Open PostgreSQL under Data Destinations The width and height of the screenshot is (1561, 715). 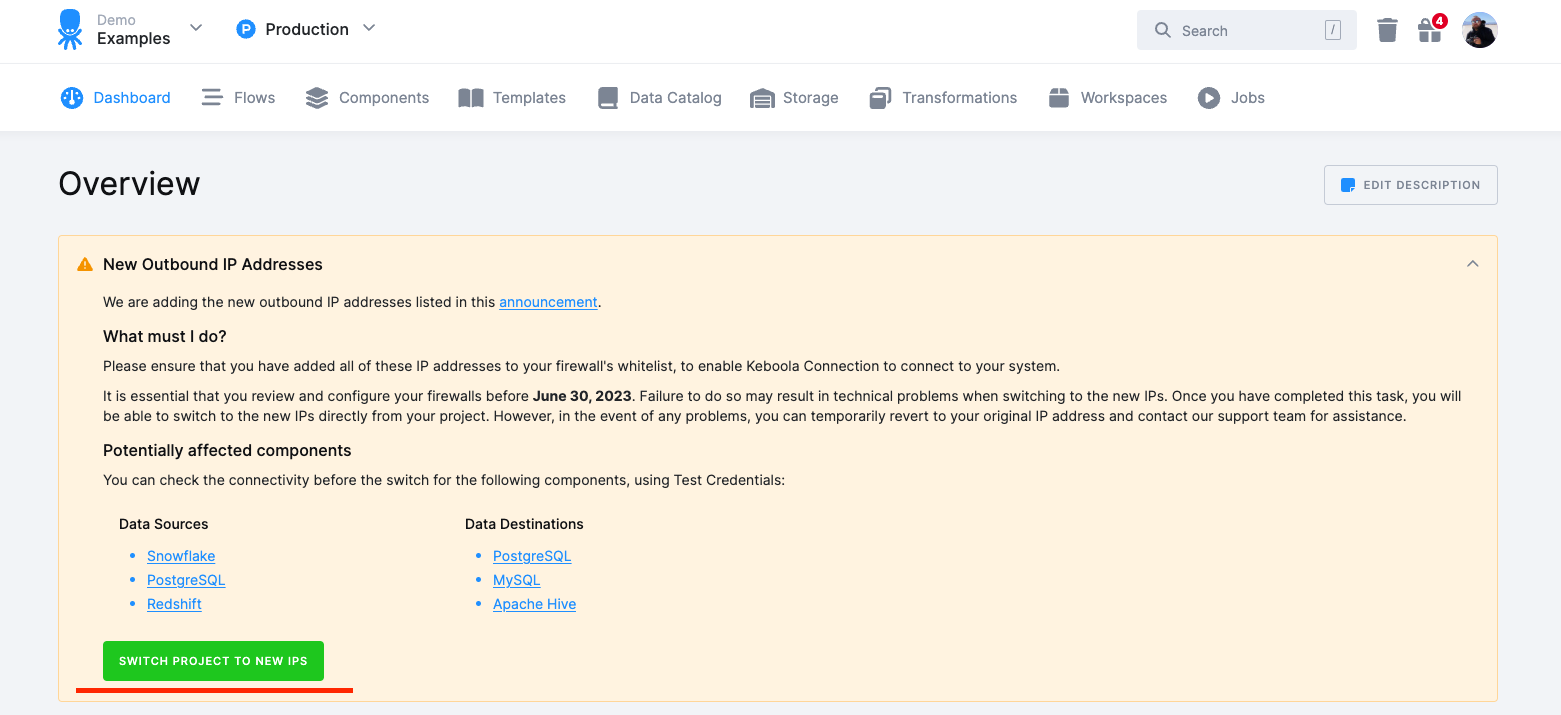point(532,556)
